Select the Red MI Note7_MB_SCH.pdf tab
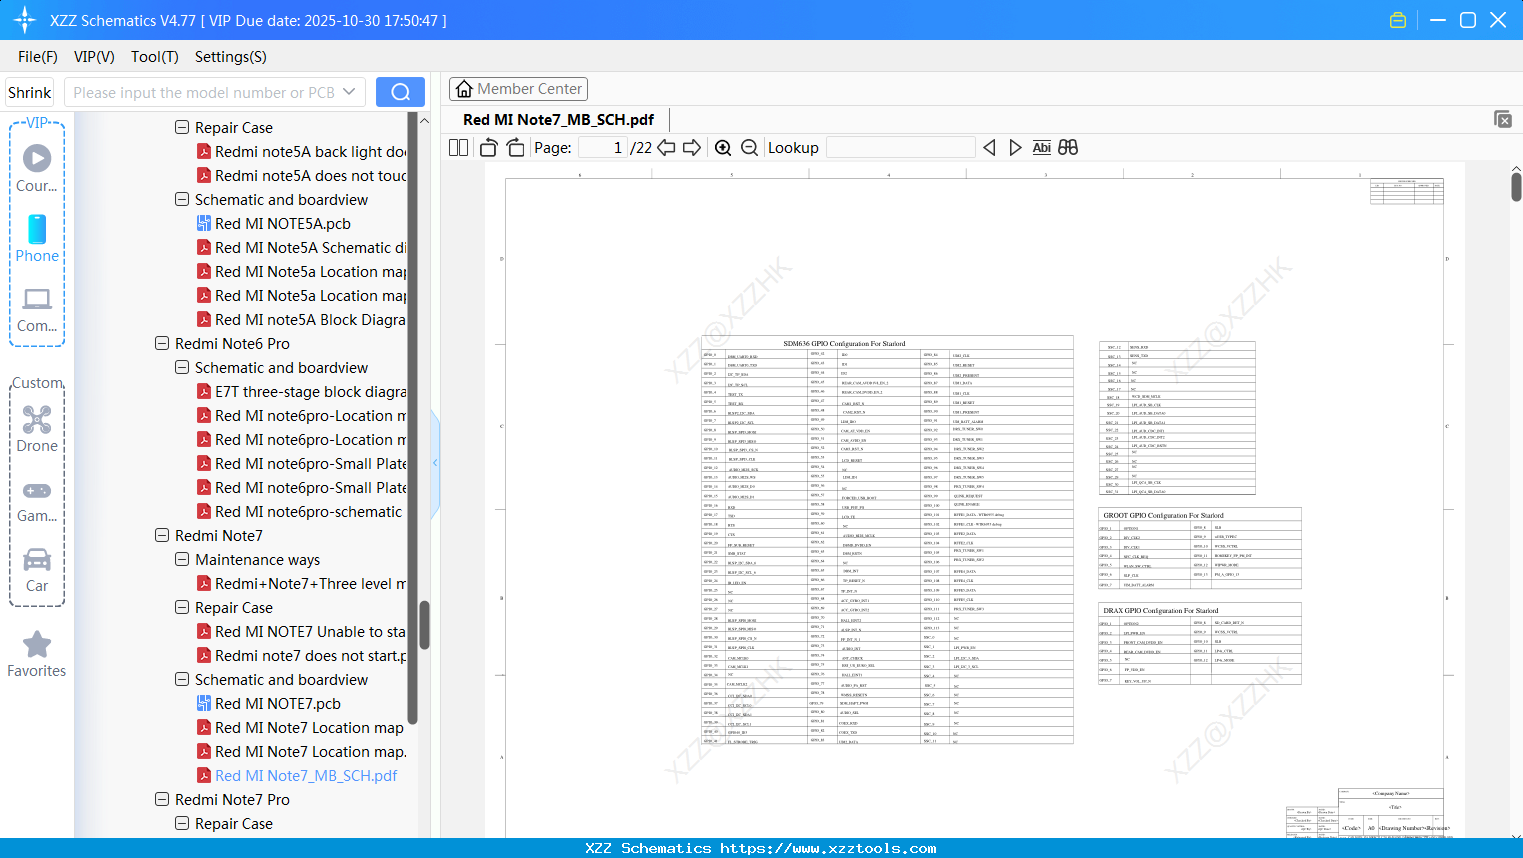Screen dimensions: 1523x858 coord(558,120)
